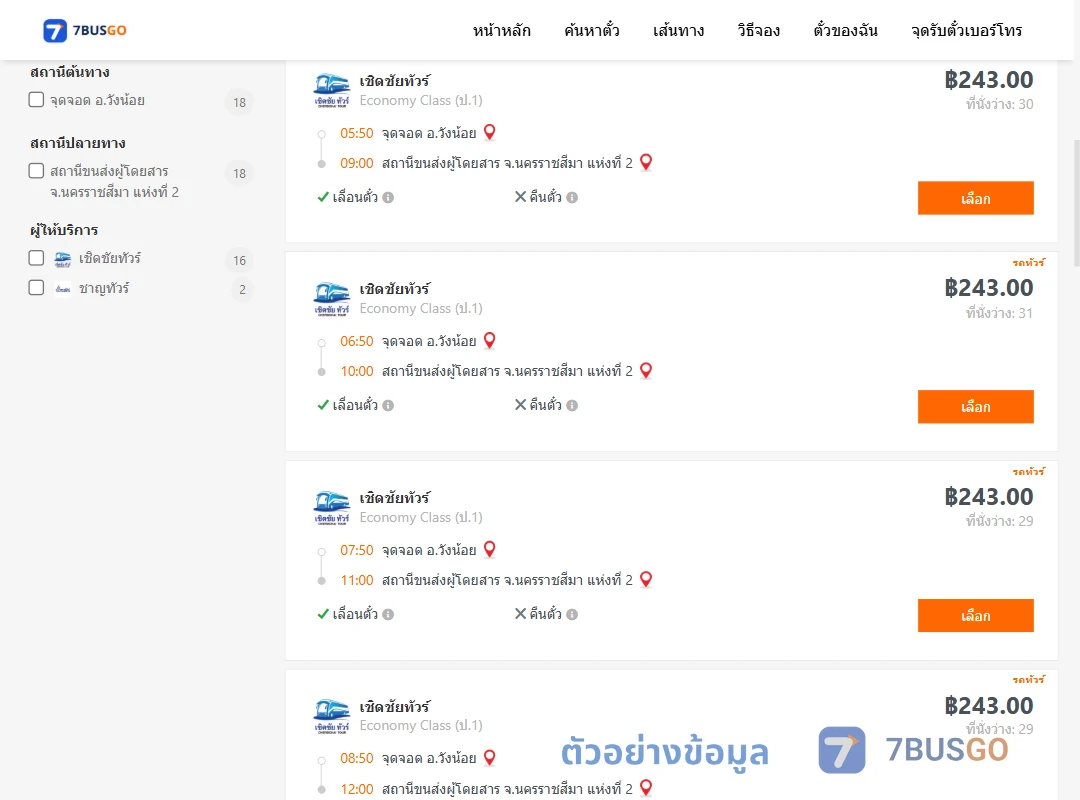Viewport: 1080px width, 800px height.
Task: Click count badge 16 beside เชิดชัยทัวร์
Action: click(239, 260)
